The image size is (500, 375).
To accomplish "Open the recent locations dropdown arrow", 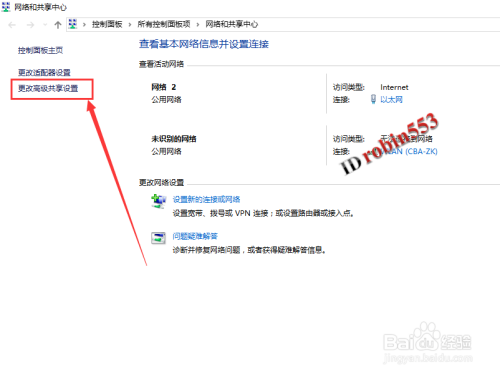I will pos(45,25).
